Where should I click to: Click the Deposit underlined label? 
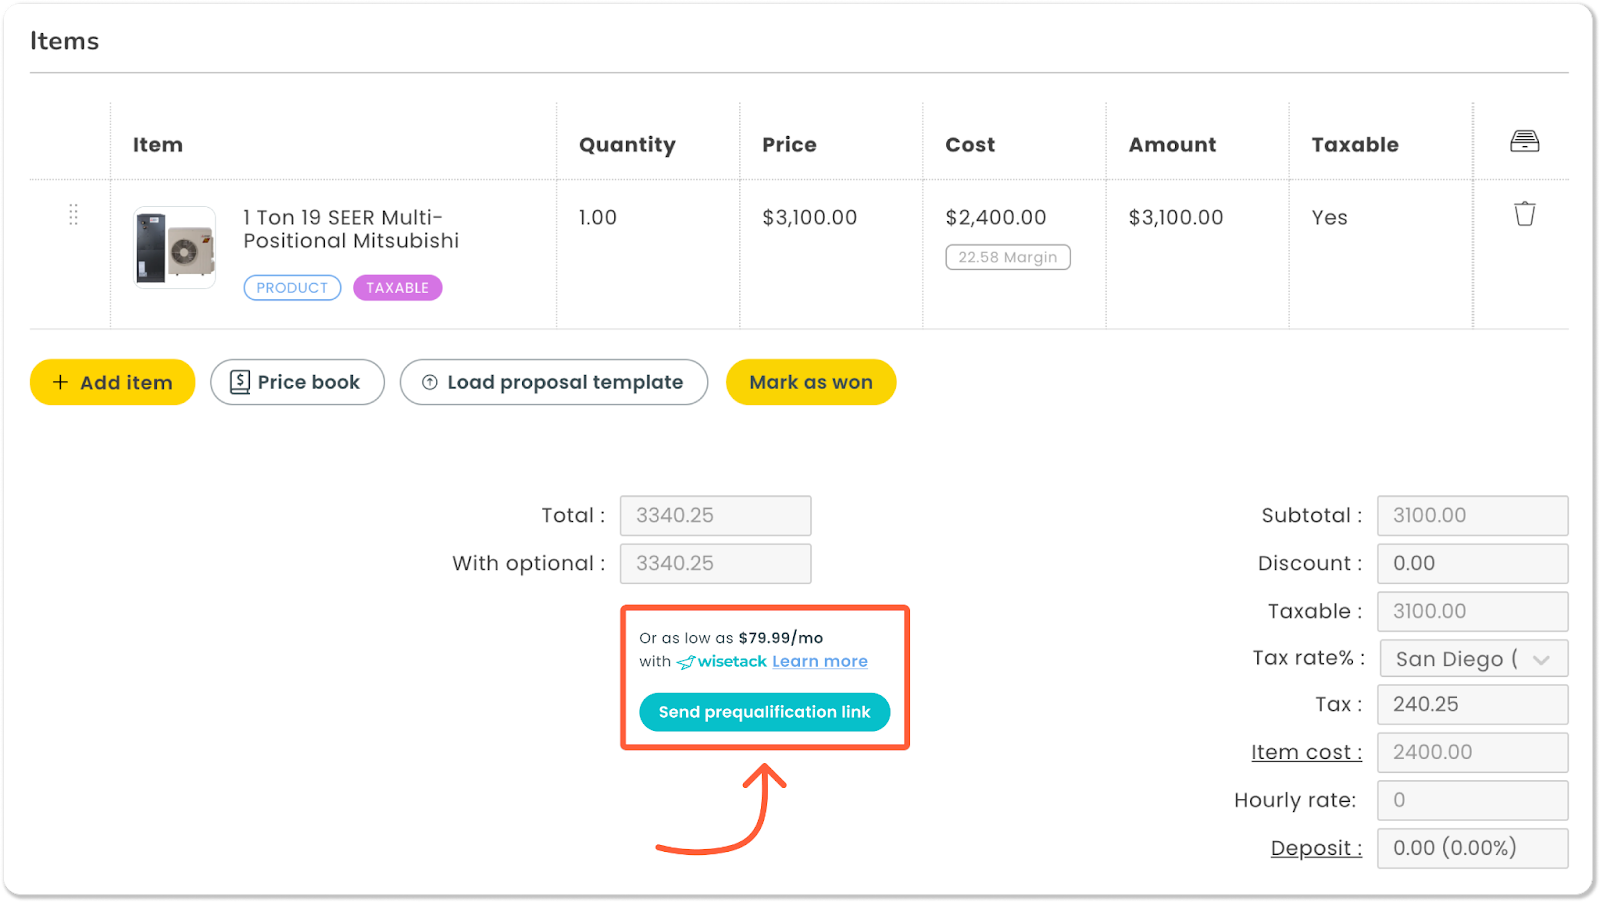1316,848
